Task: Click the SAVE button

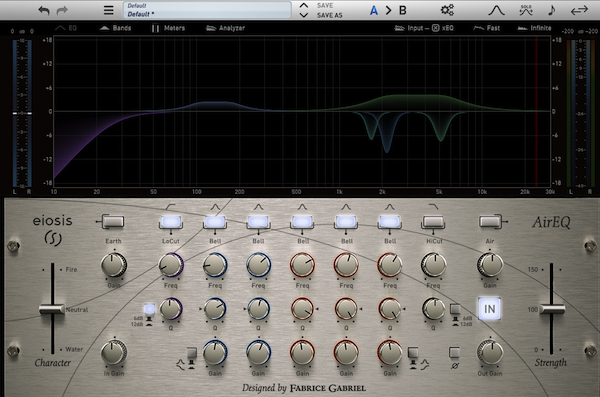Action: (x=325, y=5)
